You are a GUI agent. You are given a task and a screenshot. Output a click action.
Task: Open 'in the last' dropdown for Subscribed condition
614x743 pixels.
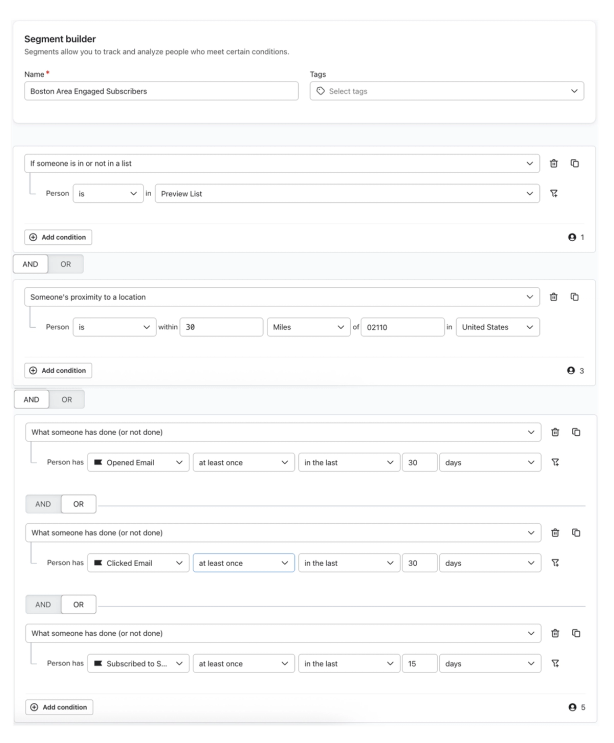click(x=349, y=663)
